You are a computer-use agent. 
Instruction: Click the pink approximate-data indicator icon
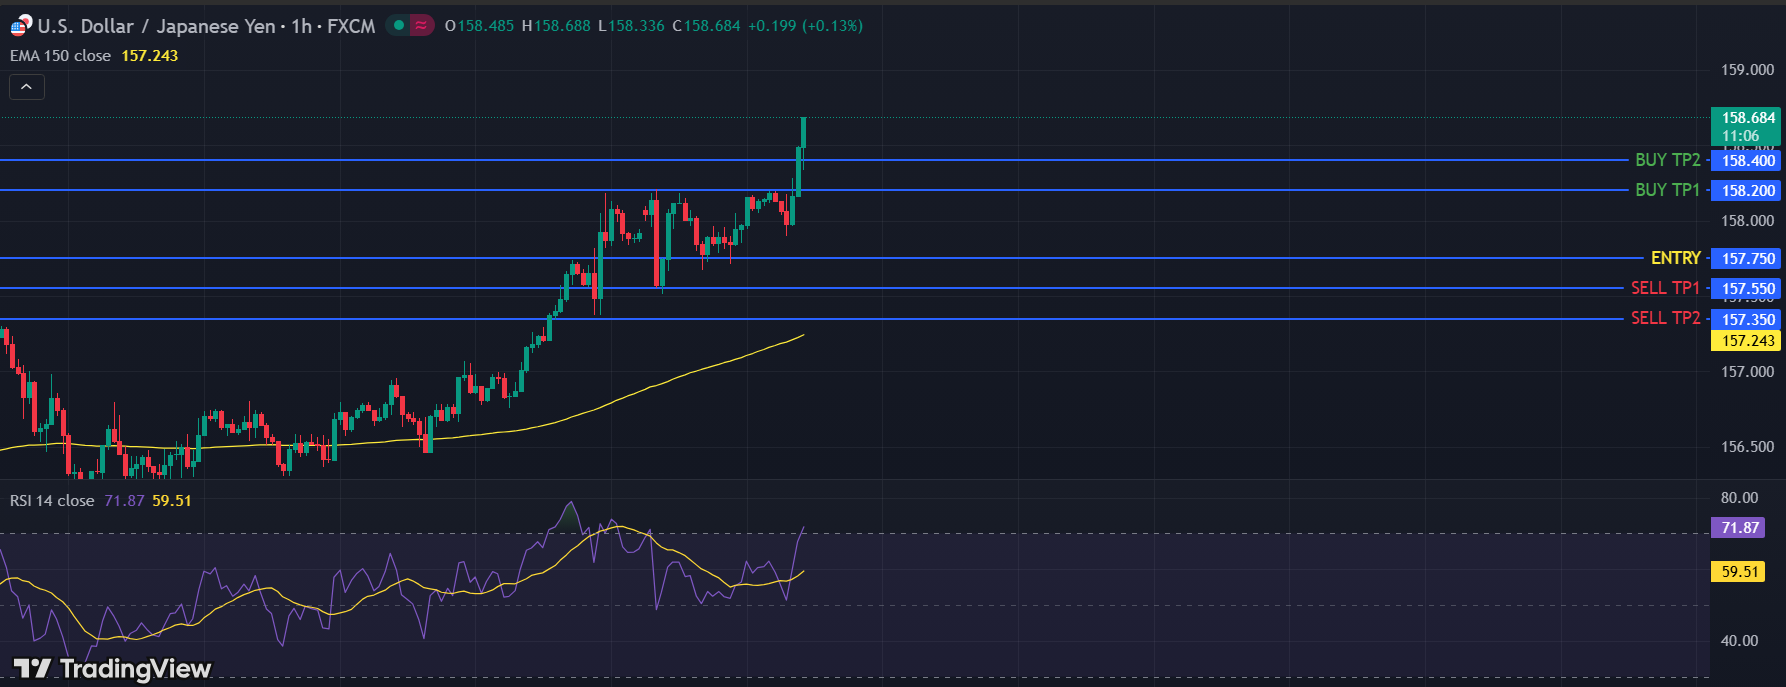coord(421,26)
